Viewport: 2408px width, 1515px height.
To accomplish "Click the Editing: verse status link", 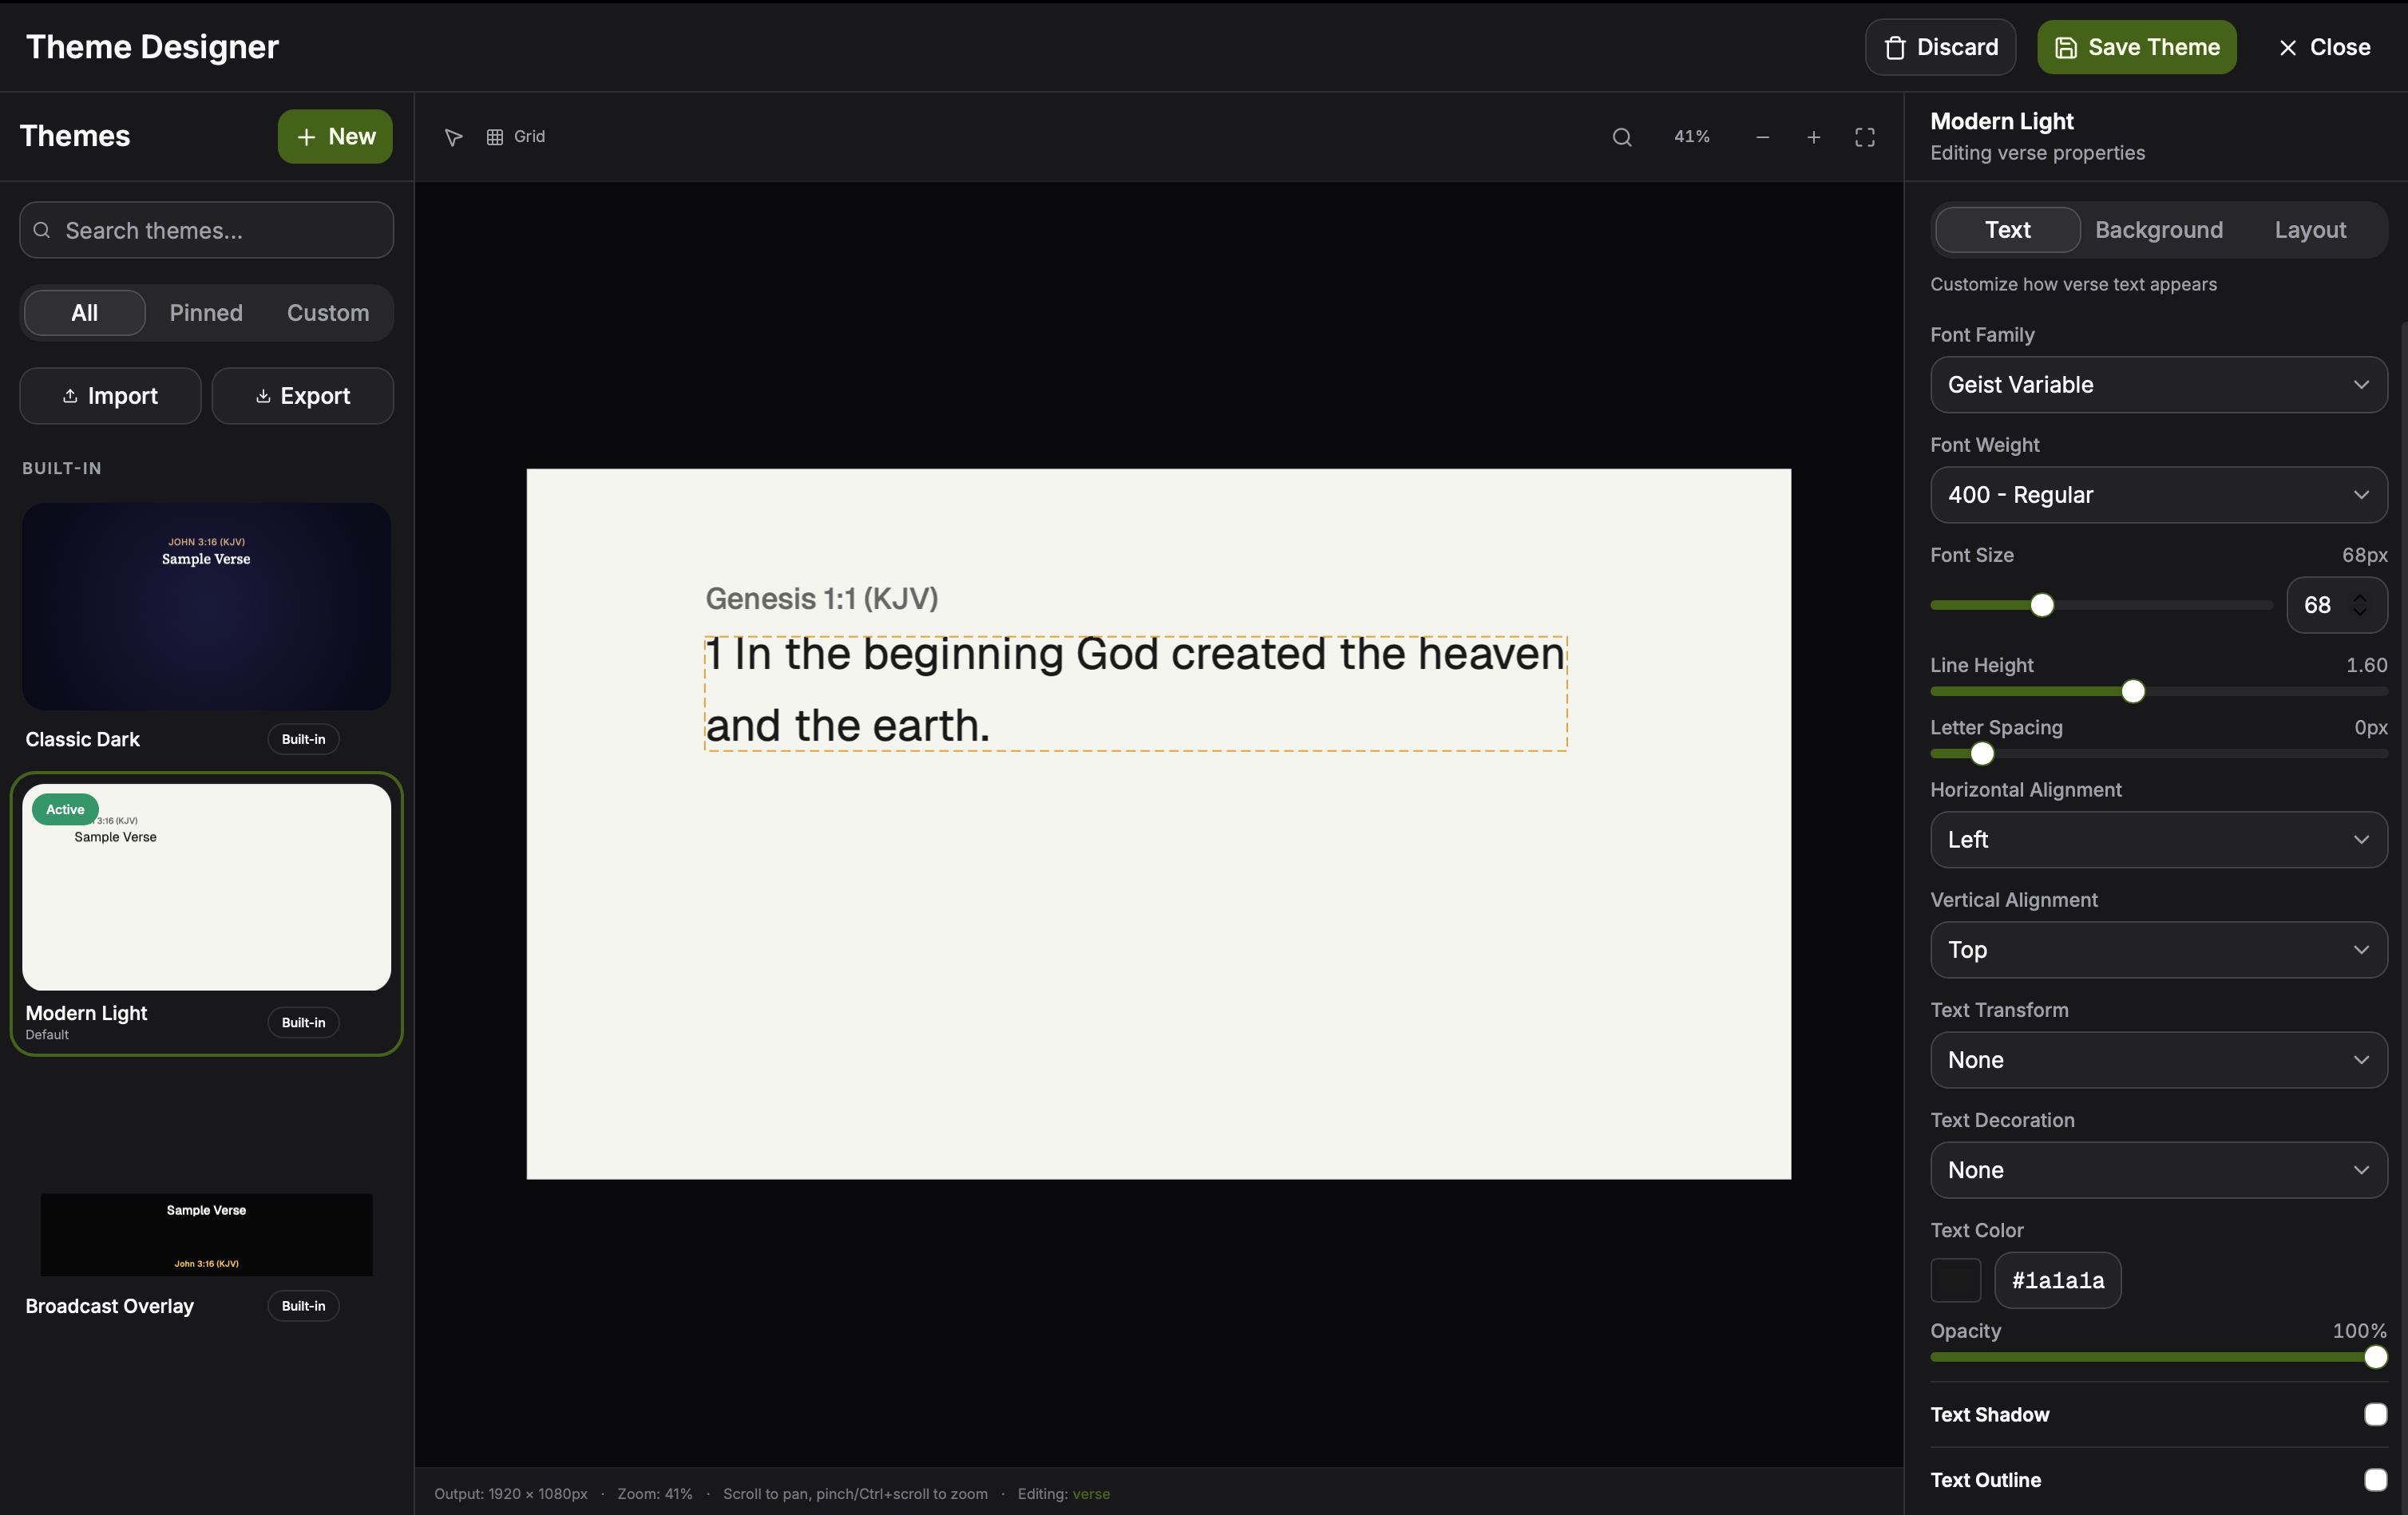I will click(1091, 1494).
